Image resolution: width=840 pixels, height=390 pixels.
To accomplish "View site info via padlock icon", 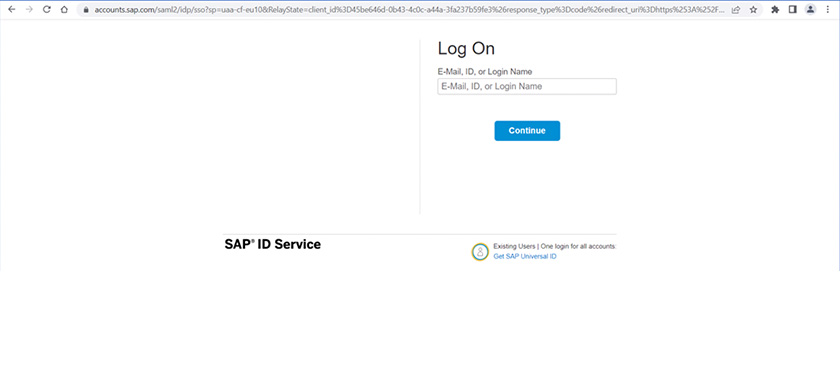I will tap(85, 10).
